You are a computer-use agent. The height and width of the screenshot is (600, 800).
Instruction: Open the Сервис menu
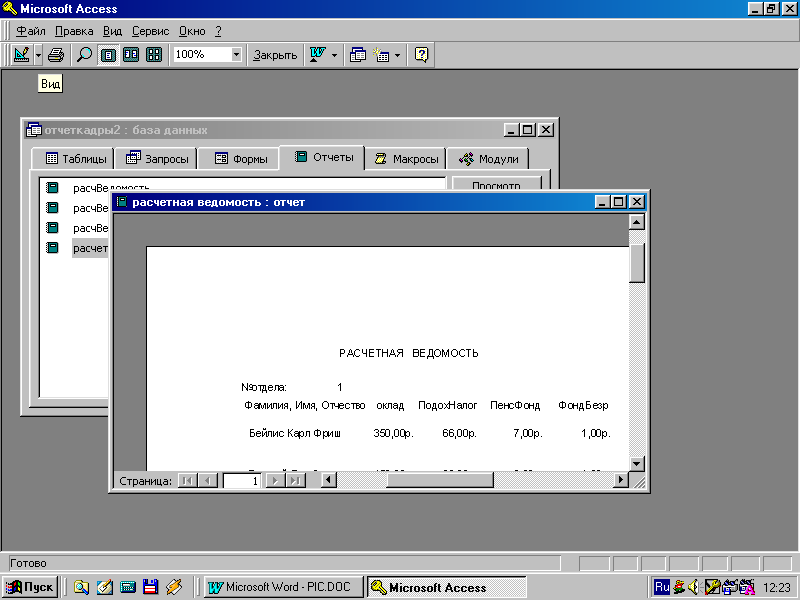click(x=151, y=31)
